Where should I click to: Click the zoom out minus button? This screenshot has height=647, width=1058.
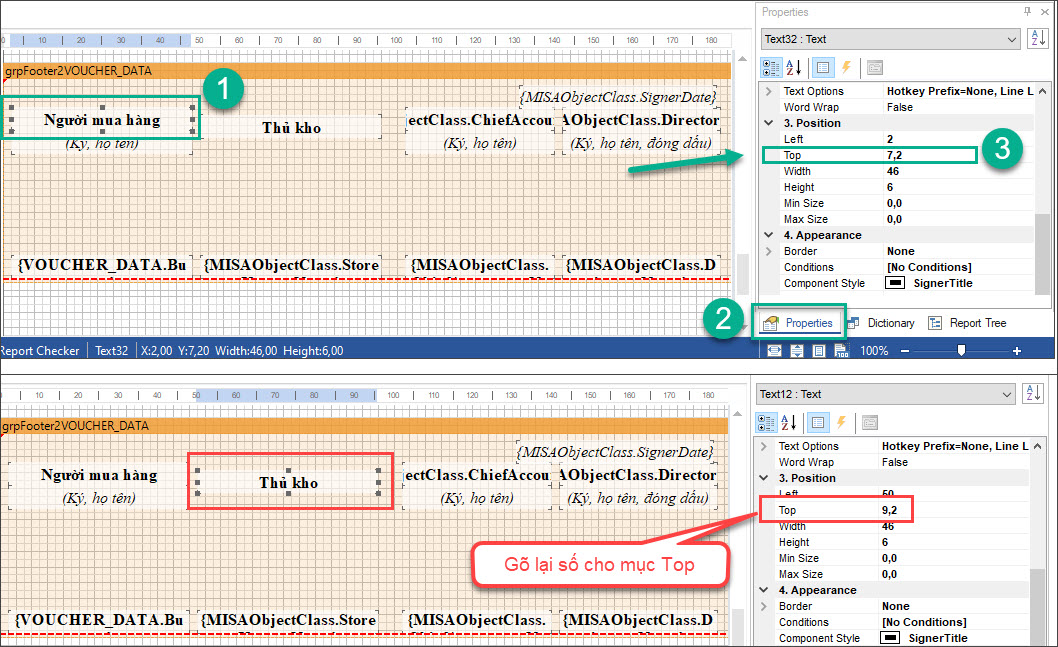906,351
